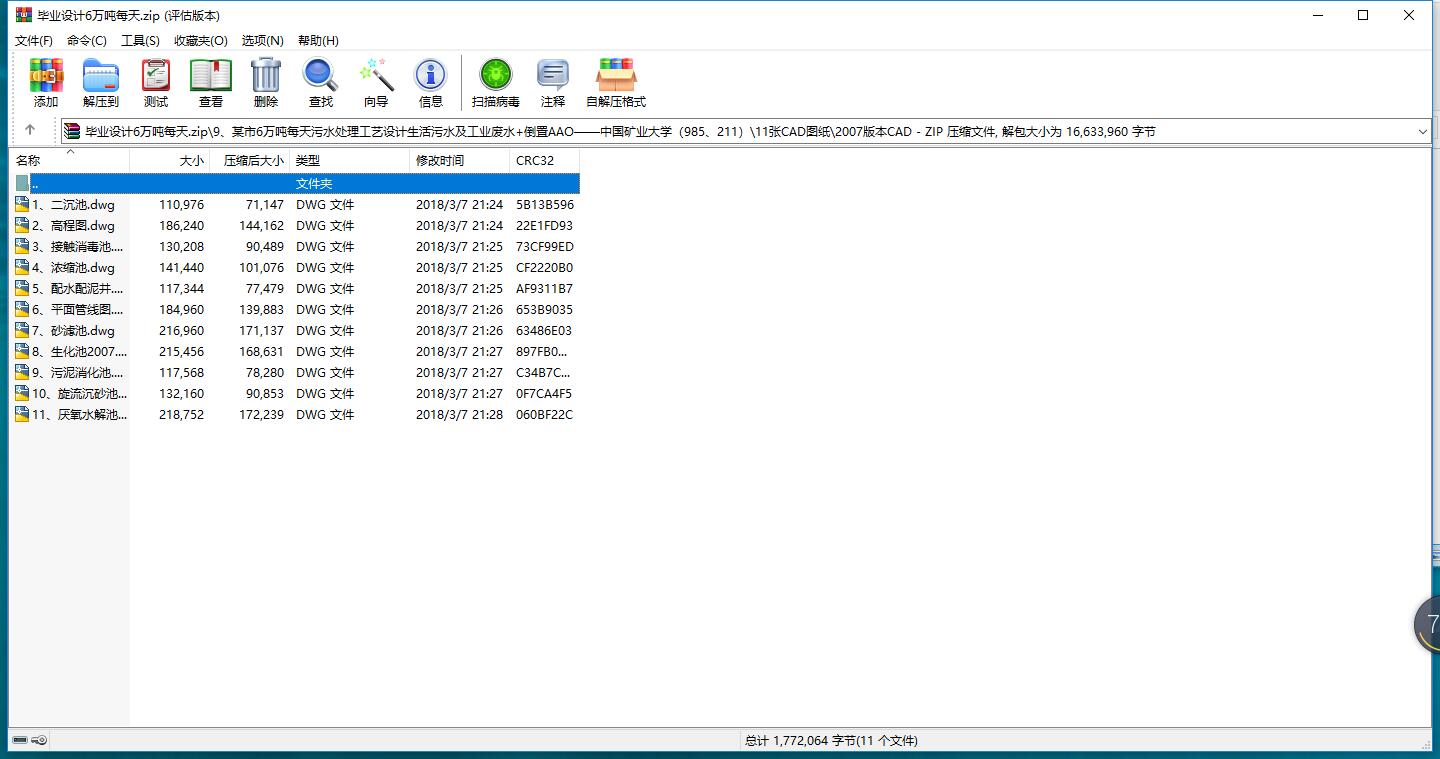Viewport: 1440px width, 759px height.
Task: Select the 解压到 (Extract To) icon
Action: click(x=100, y=82)
